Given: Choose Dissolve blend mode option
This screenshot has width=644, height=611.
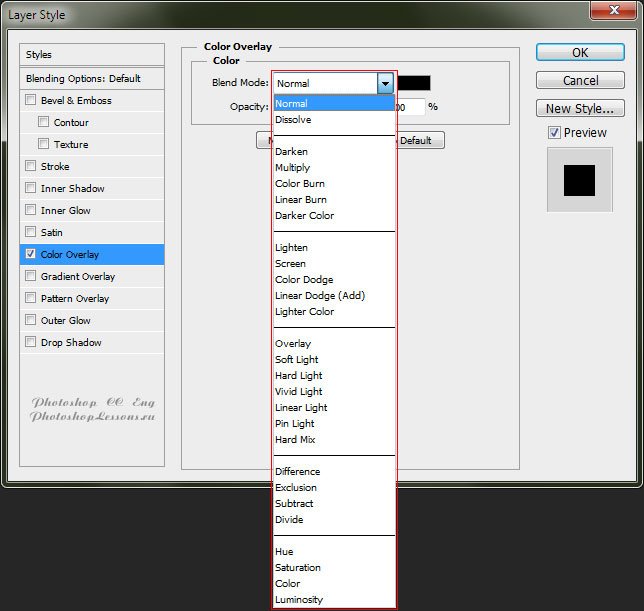Looking at the screenshot, I should tap(293, 120).
